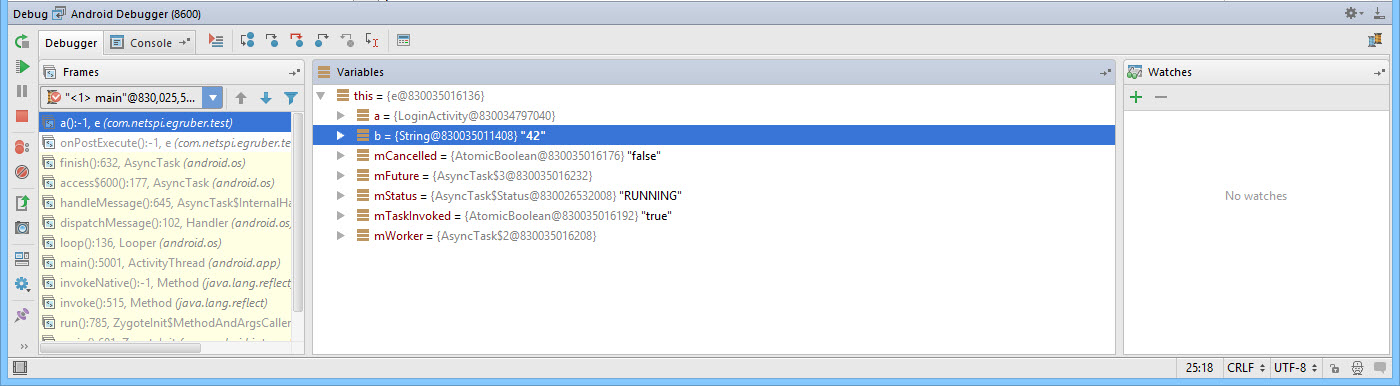Add a new watch with green plus
The height and width of the screenshot is (386, 1400).
pos(1135,98)
